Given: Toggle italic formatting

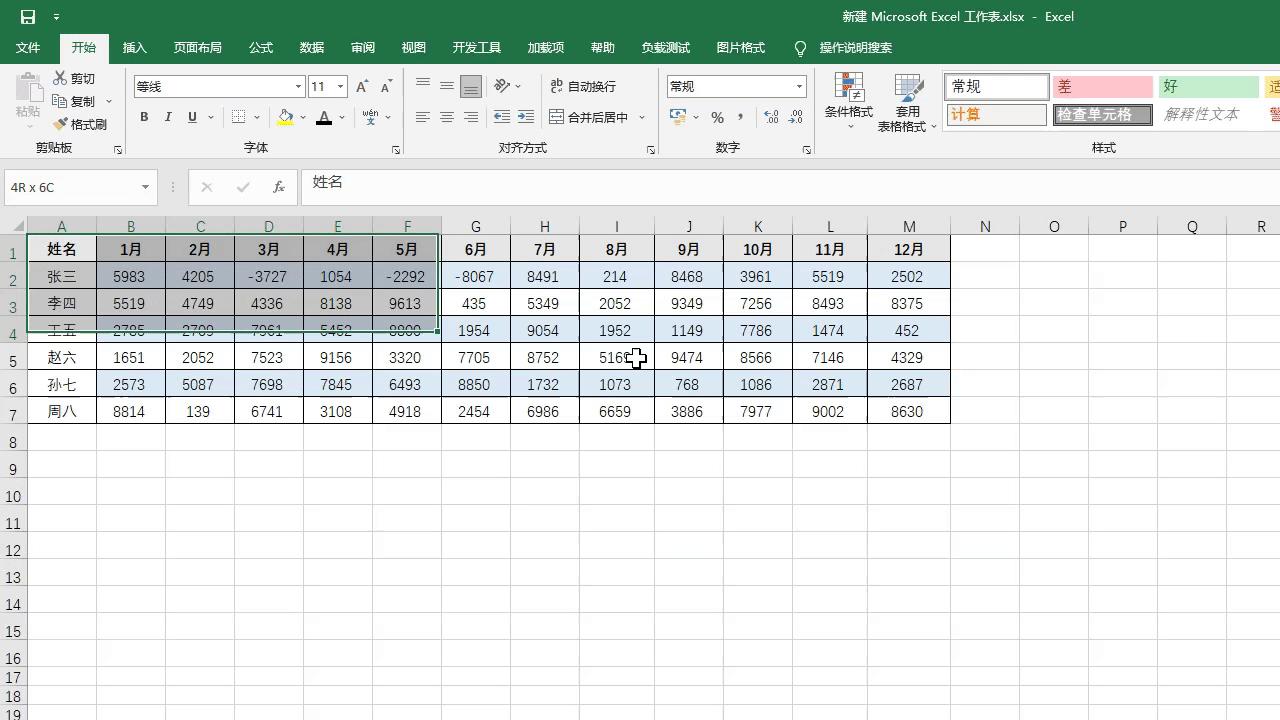Looking at the screenshot, I should 167,117.
